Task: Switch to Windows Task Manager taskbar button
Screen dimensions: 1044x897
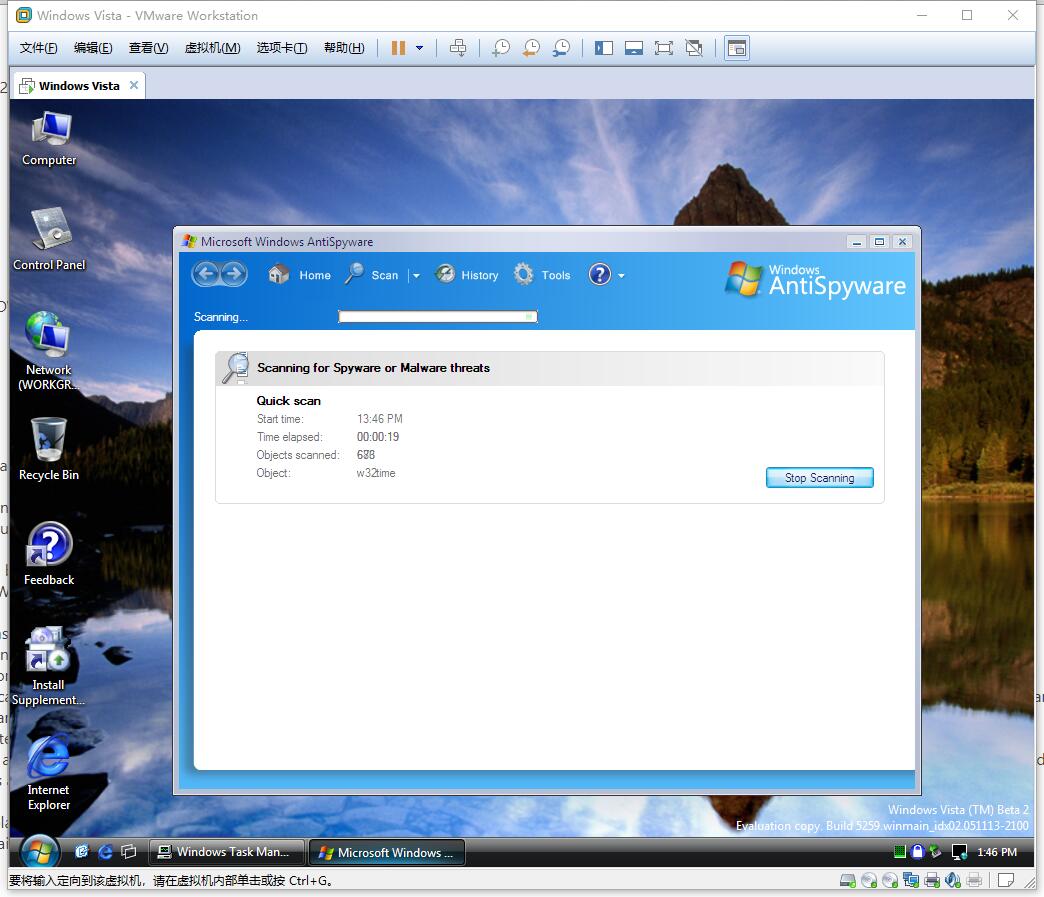Action: point(226,852)
